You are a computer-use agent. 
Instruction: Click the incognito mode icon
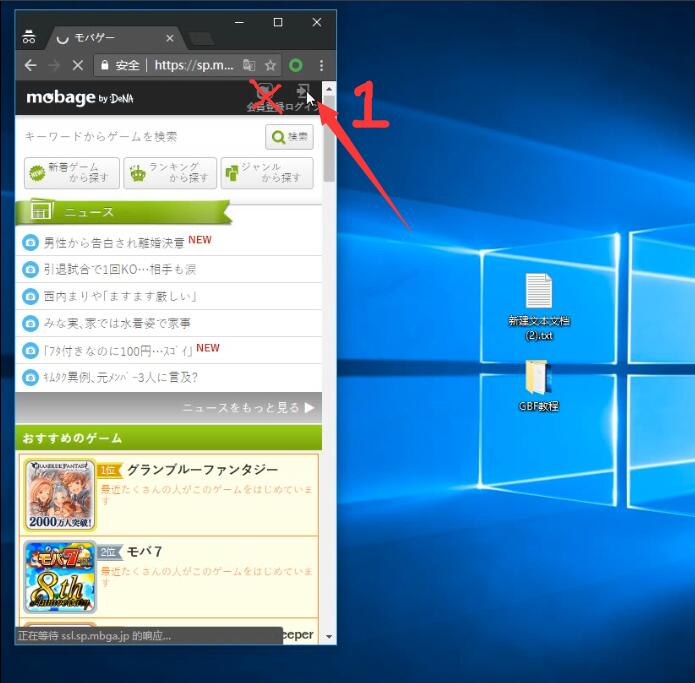[29, 37]
